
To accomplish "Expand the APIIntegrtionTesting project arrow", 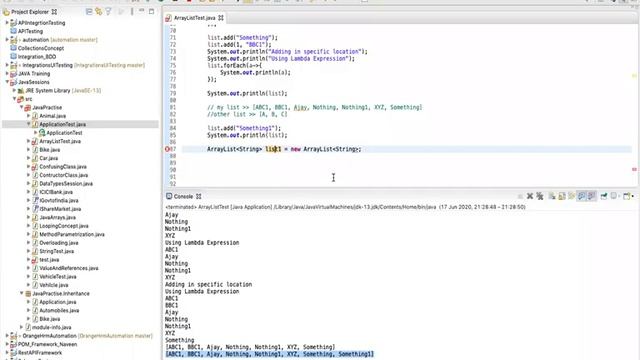I will (x=7, y=23).
